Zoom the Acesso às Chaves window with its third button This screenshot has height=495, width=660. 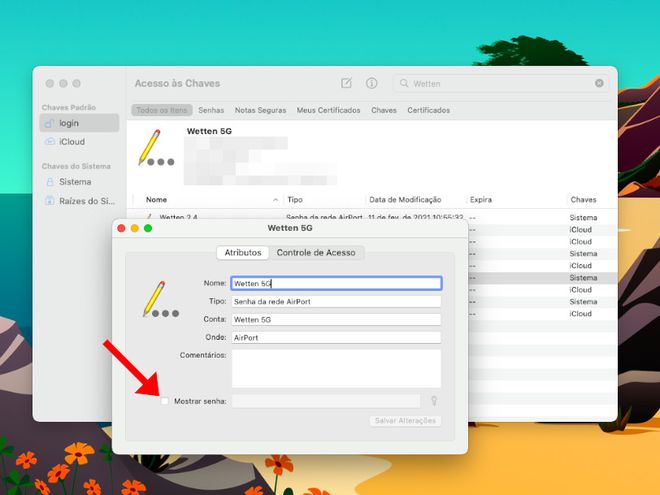[77, 83]
